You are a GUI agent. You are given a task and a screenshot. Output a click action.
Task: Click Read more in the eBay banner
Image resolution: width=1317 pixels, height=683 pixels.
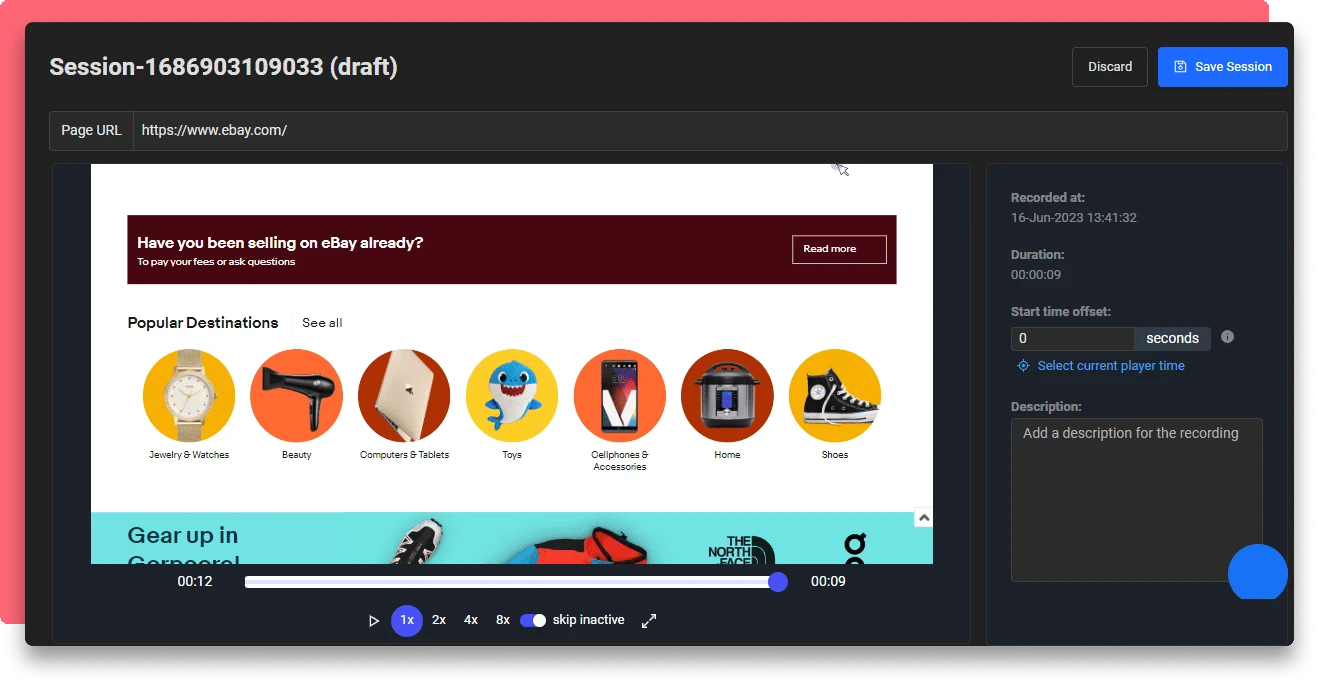pyautogui.click(x=839, y=249)
